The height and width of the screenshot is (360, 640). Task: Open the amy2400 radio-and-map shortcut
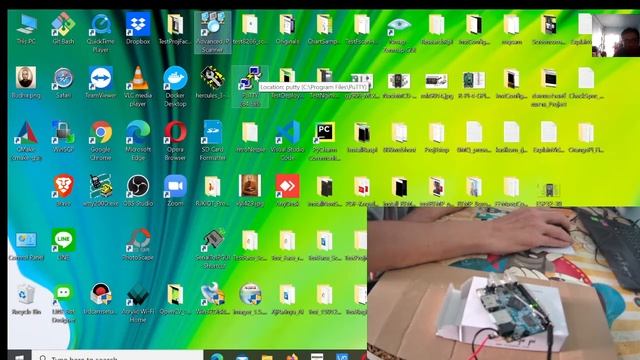(100, 191)
